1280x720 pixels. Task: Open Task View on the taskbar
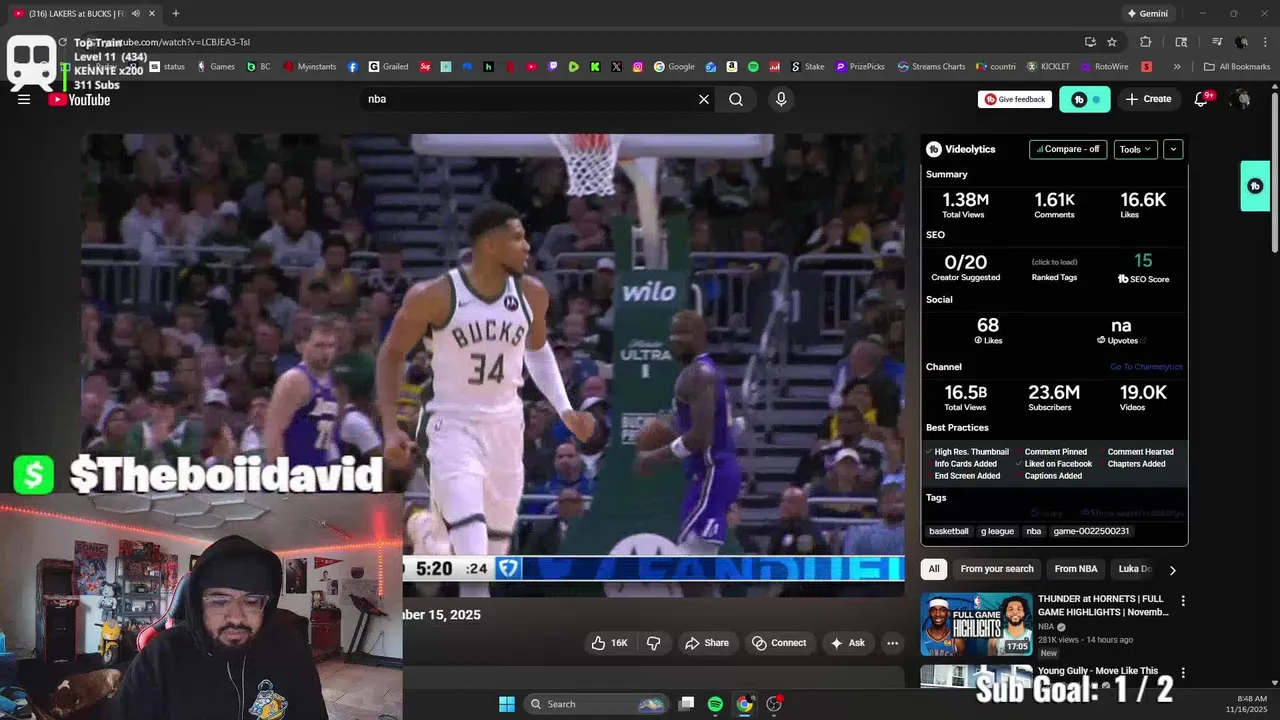686,704
